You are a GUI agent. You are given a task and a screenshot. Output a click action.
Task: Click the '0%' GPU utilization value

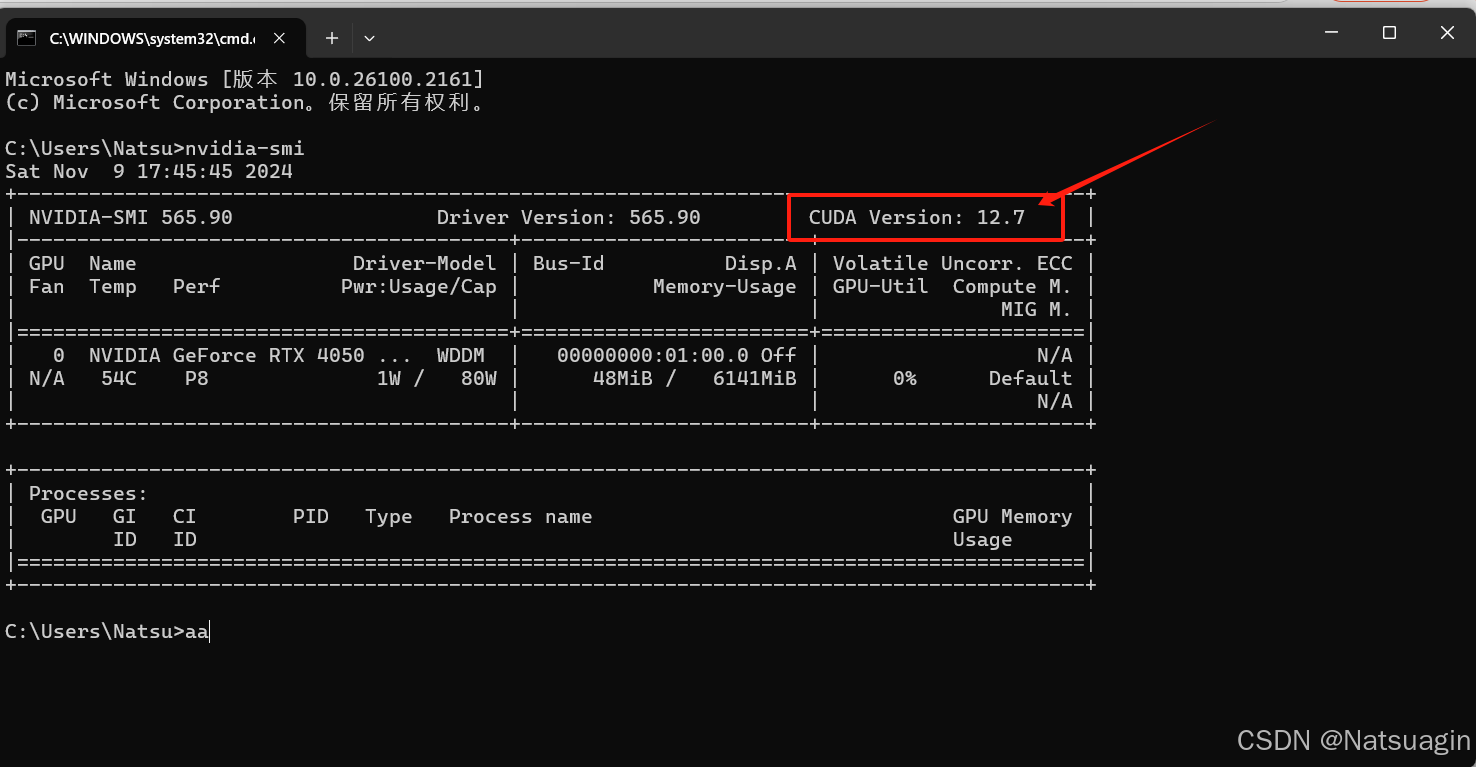click(905, 378)
